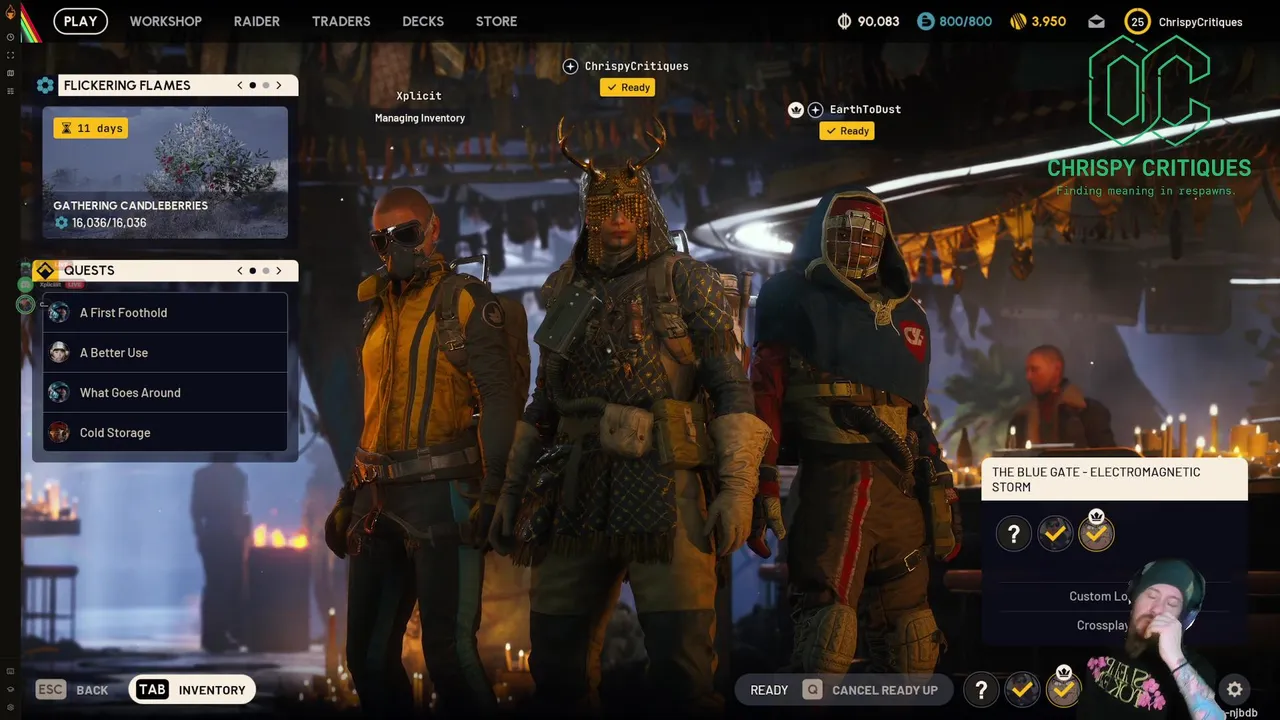Click the coin currency icon beside 90,083
The height and width of the screenshot is (720, 1280).
click(844, 21)
